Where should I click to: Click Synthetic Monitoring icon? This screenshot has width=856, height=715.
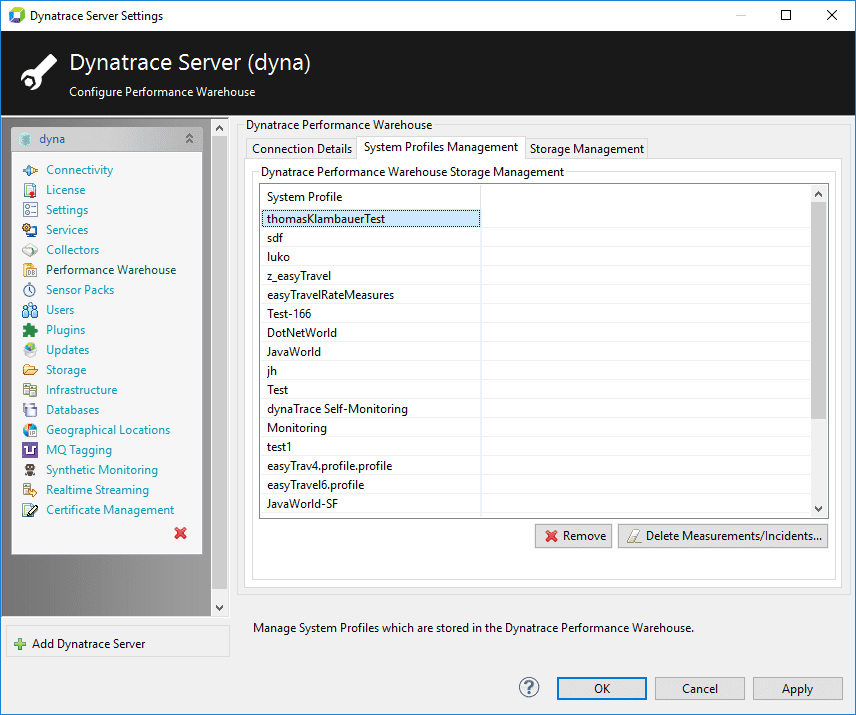pos(30,470)
